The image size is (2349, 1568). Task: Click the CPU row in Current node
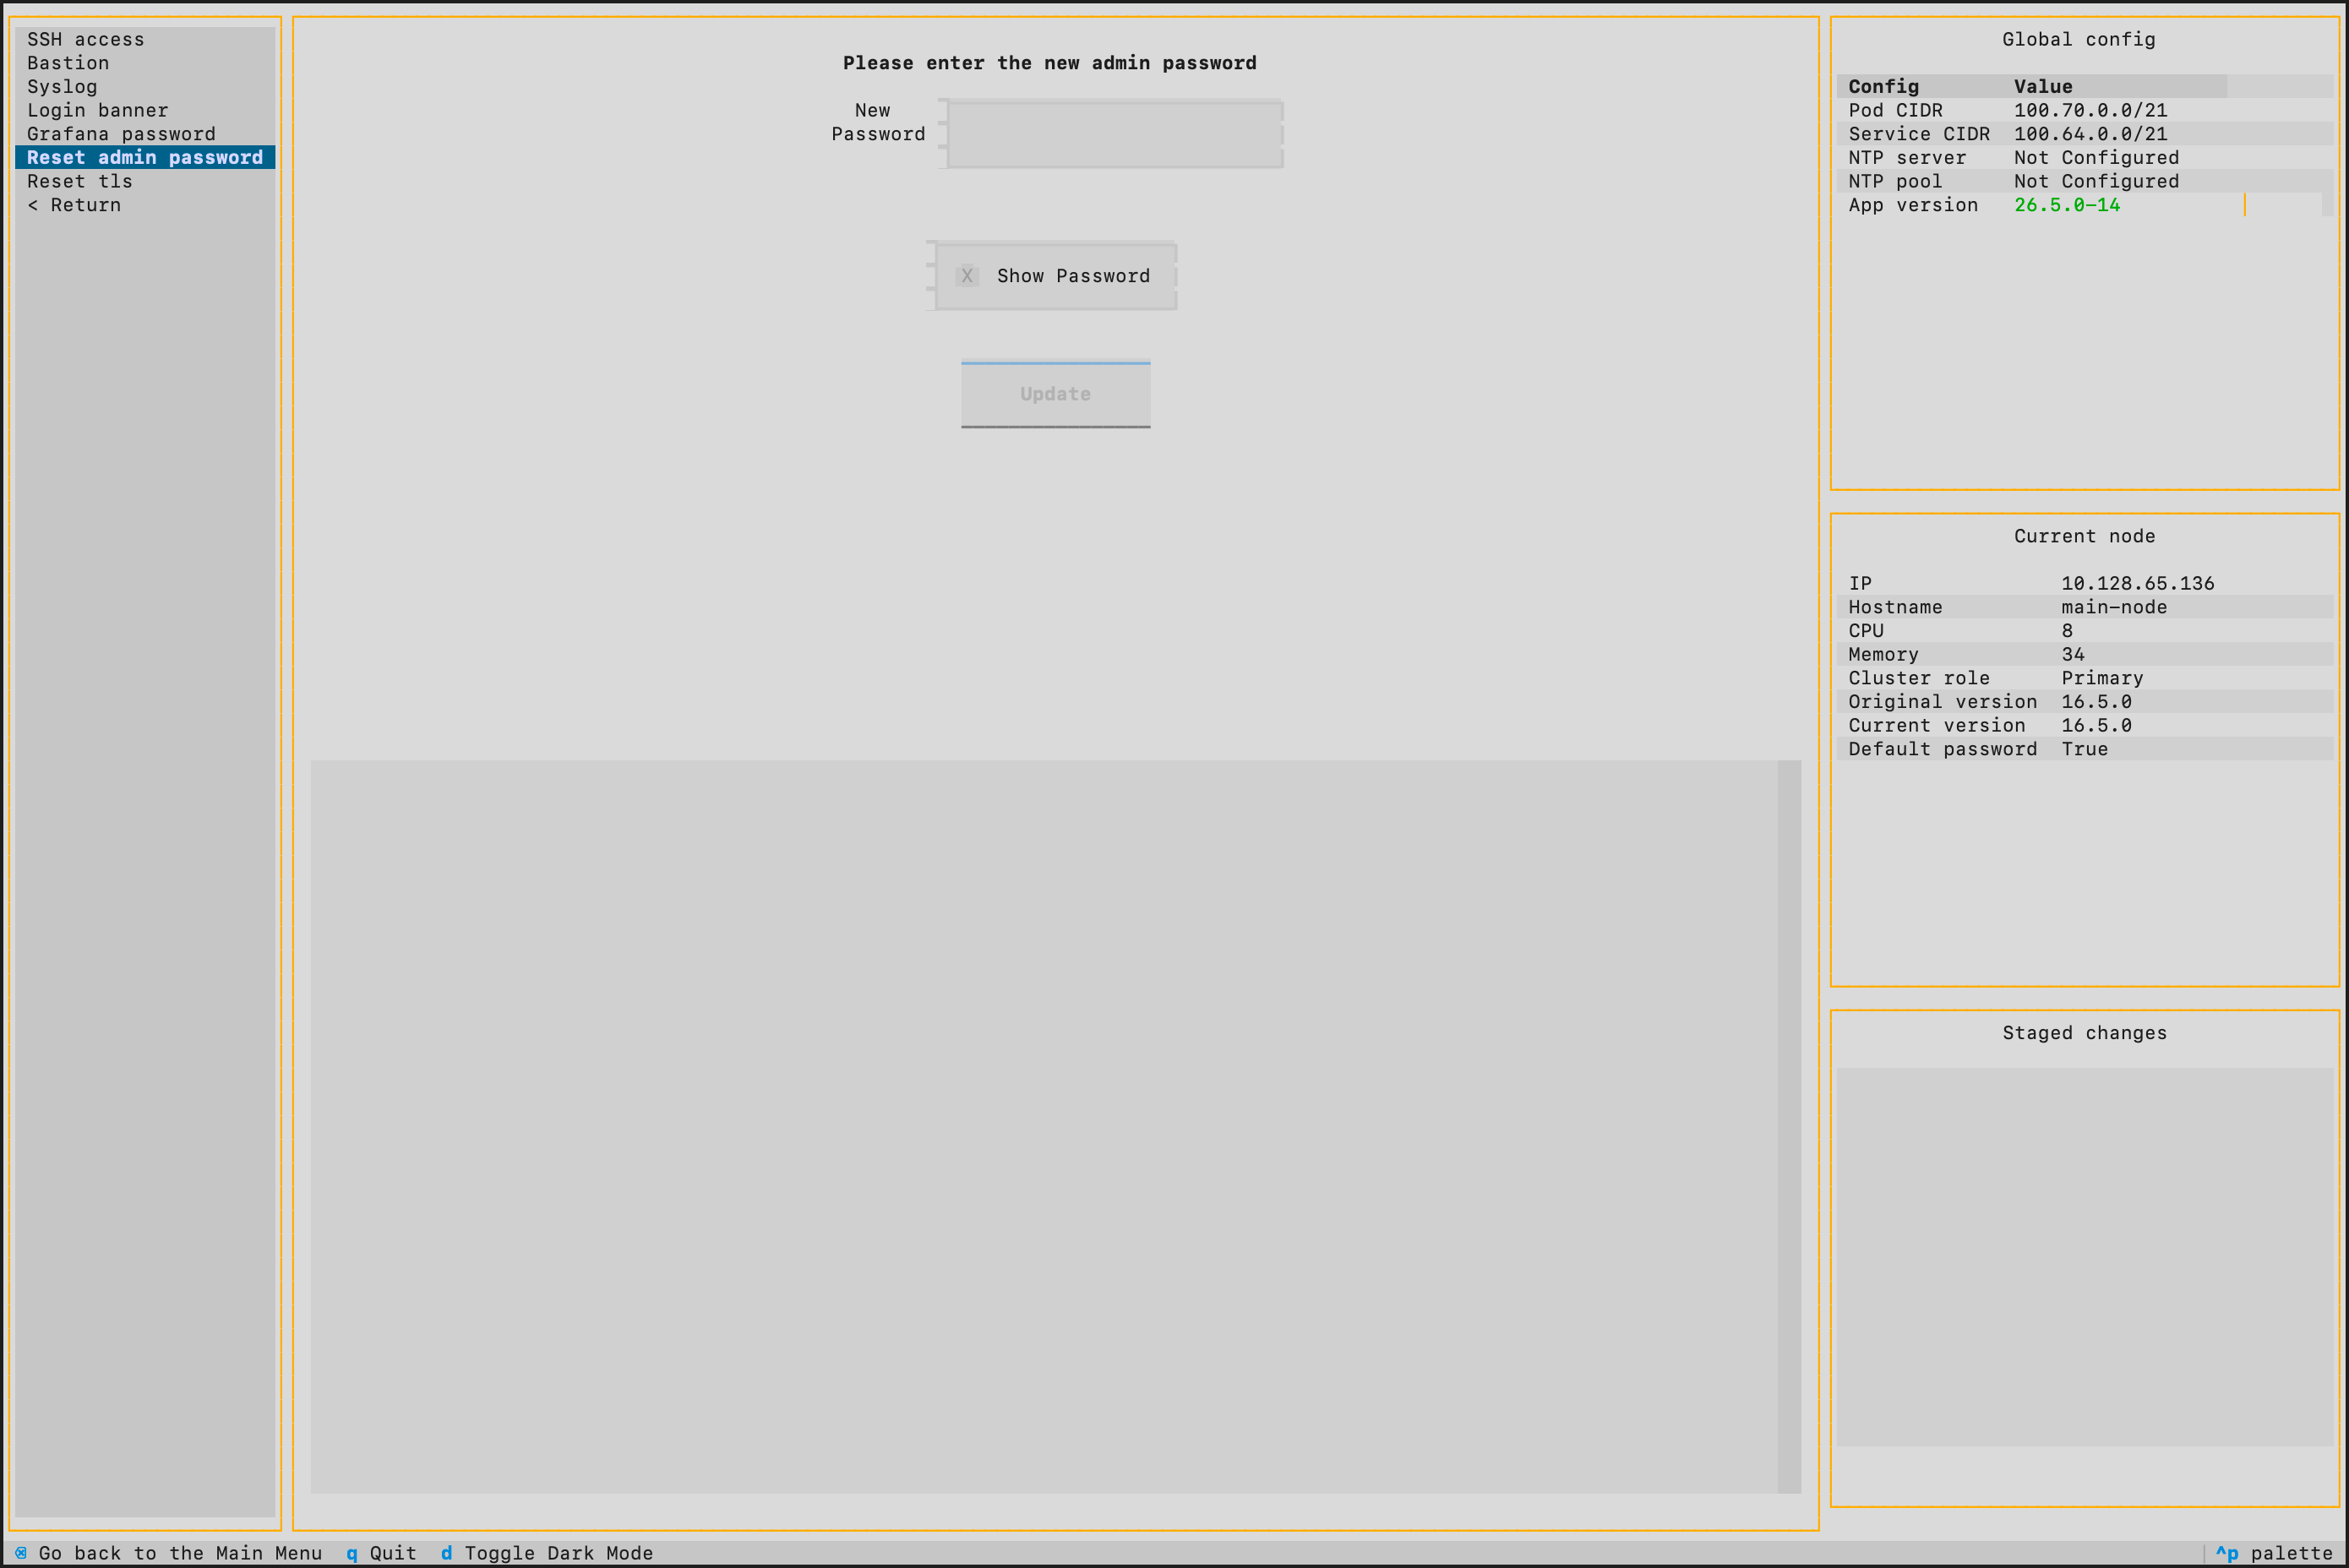[x=2085, y=630]
